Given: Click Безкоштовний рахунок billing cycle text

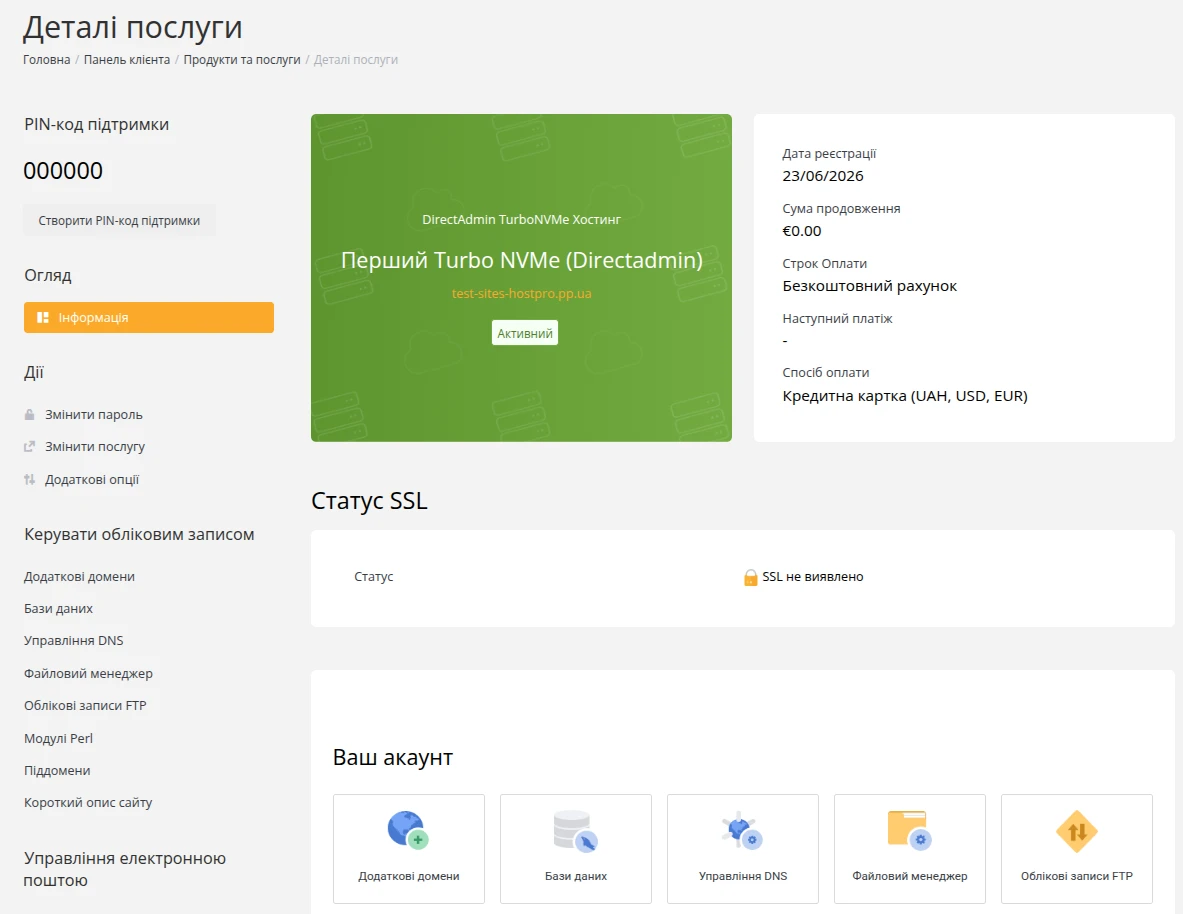Looking at the screenshot, I should pos(870,286).
